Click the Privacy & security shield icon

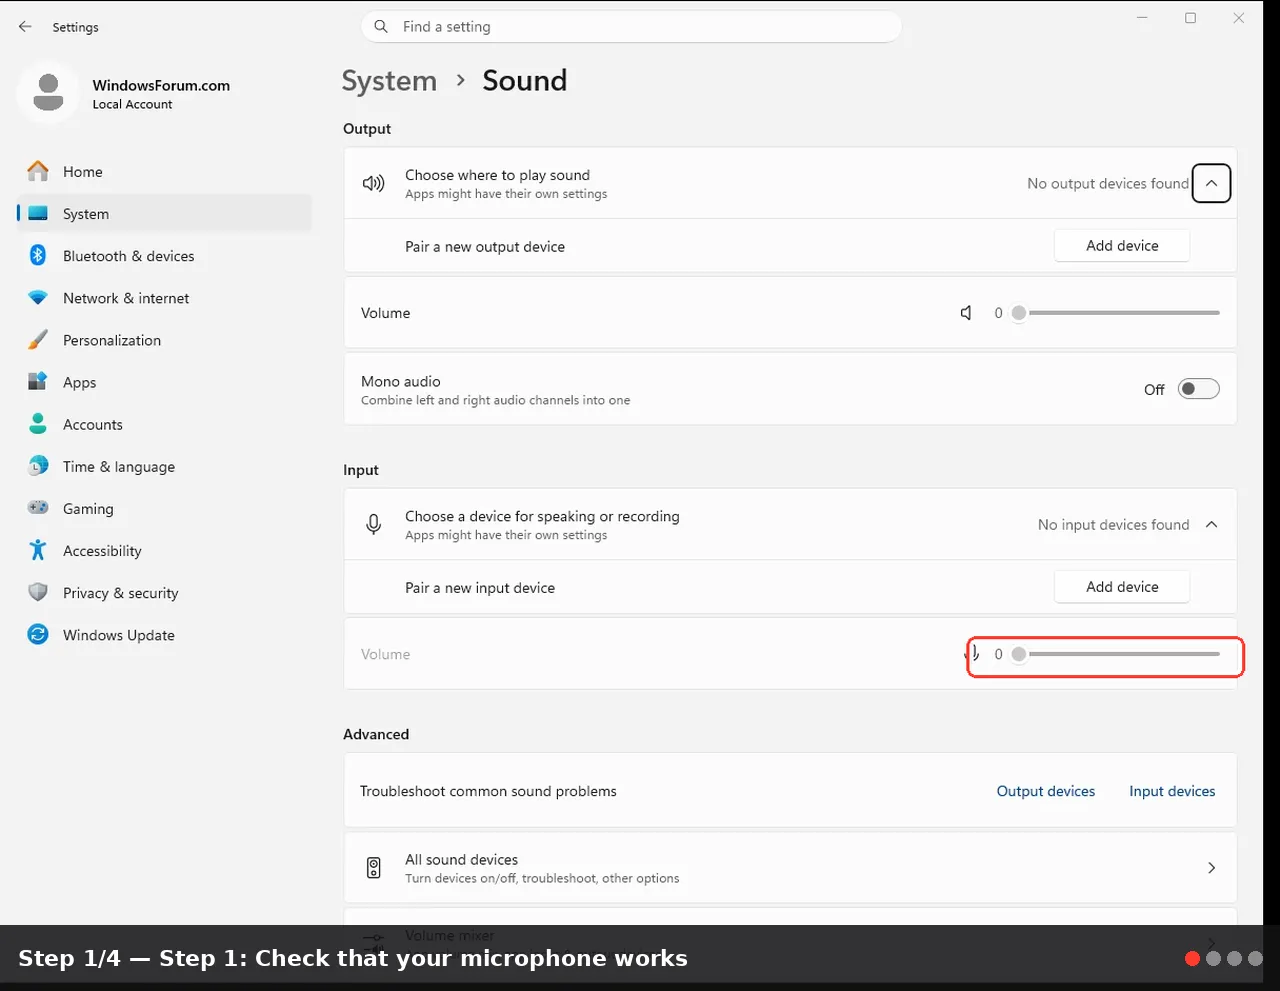point(38,593)
